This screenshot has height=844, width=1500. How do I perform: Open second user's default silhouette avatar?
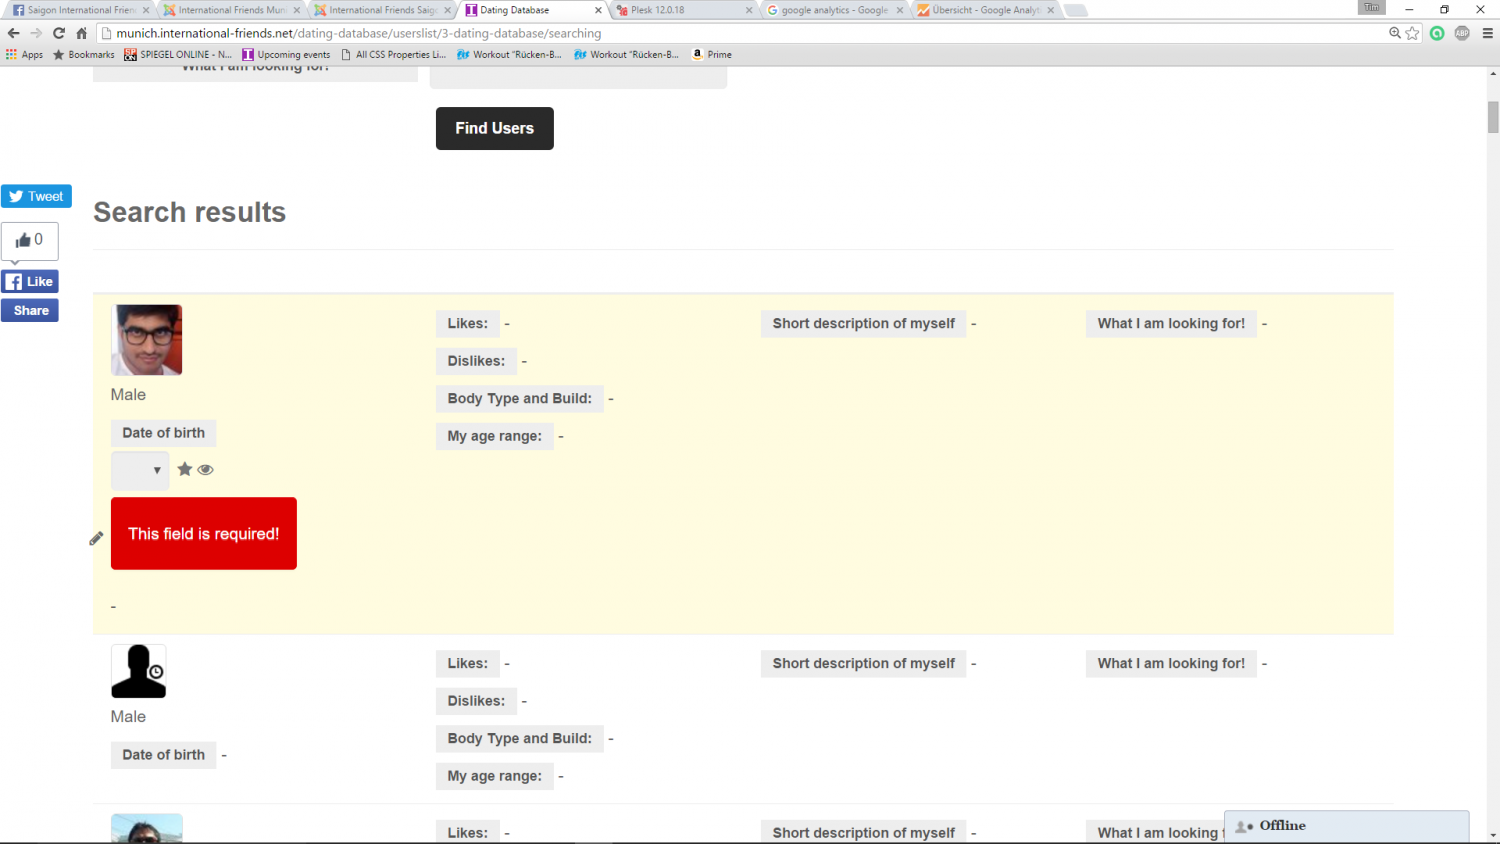point(138,671)
